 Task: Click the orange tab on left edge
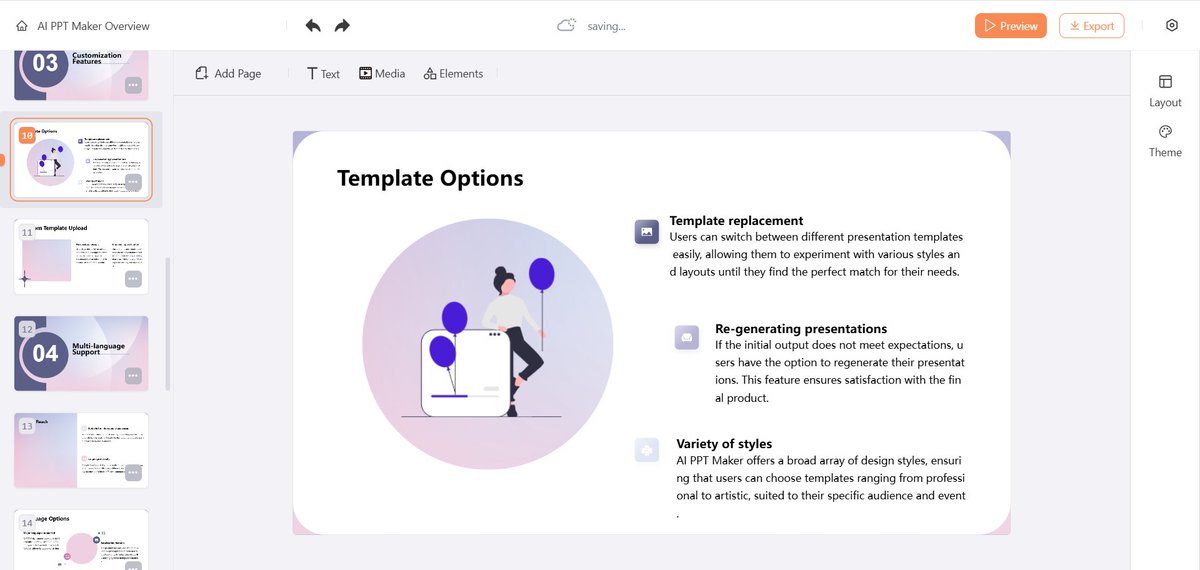pyautogui.click(x=2, y=160)
